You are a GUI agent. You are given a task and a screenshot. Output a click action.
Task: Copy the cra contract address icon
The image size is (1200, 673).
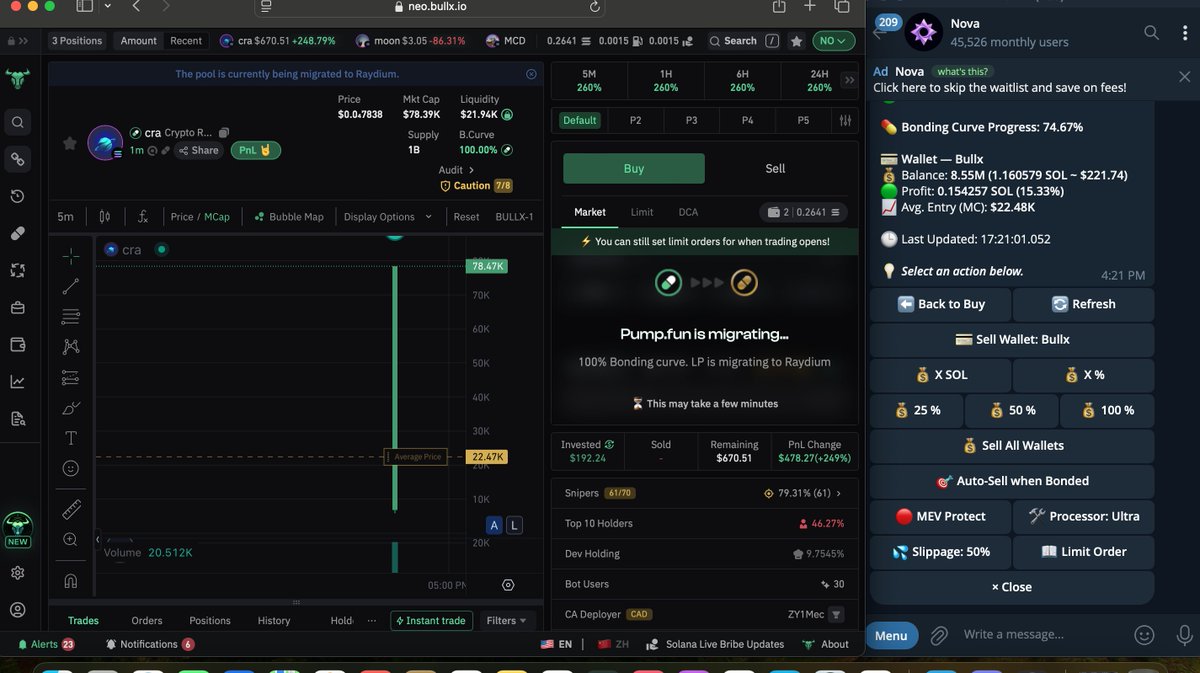pos(224,132)
